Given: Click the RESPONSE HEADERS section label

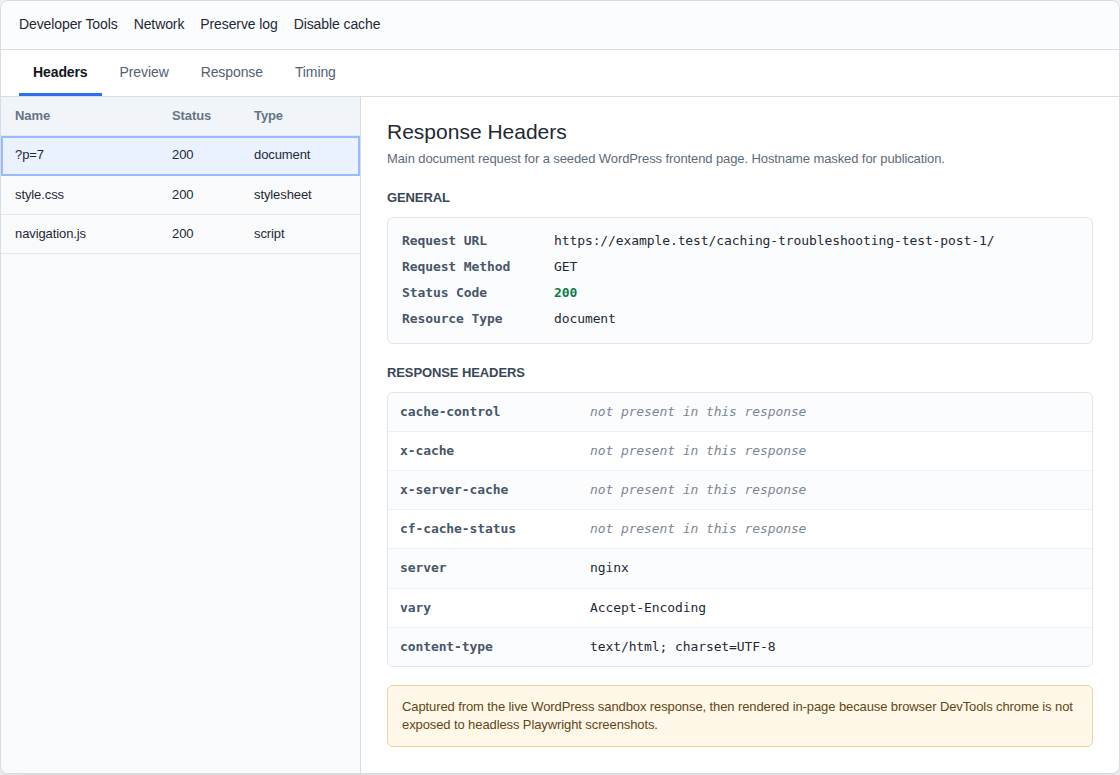Looking at the screenshot, I should (456, 373).
